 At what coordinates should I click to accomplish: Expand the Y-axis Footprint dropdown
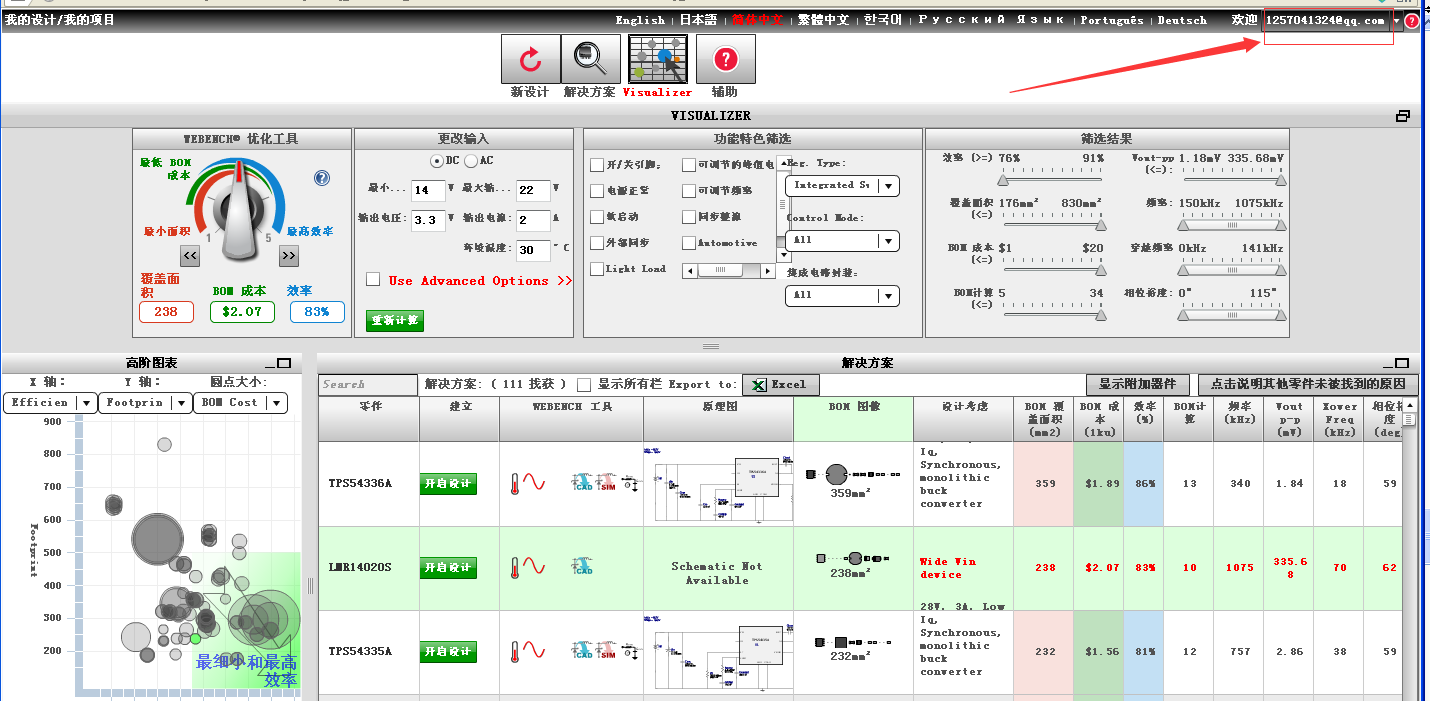pyautogui.click(x=145, y=403)
